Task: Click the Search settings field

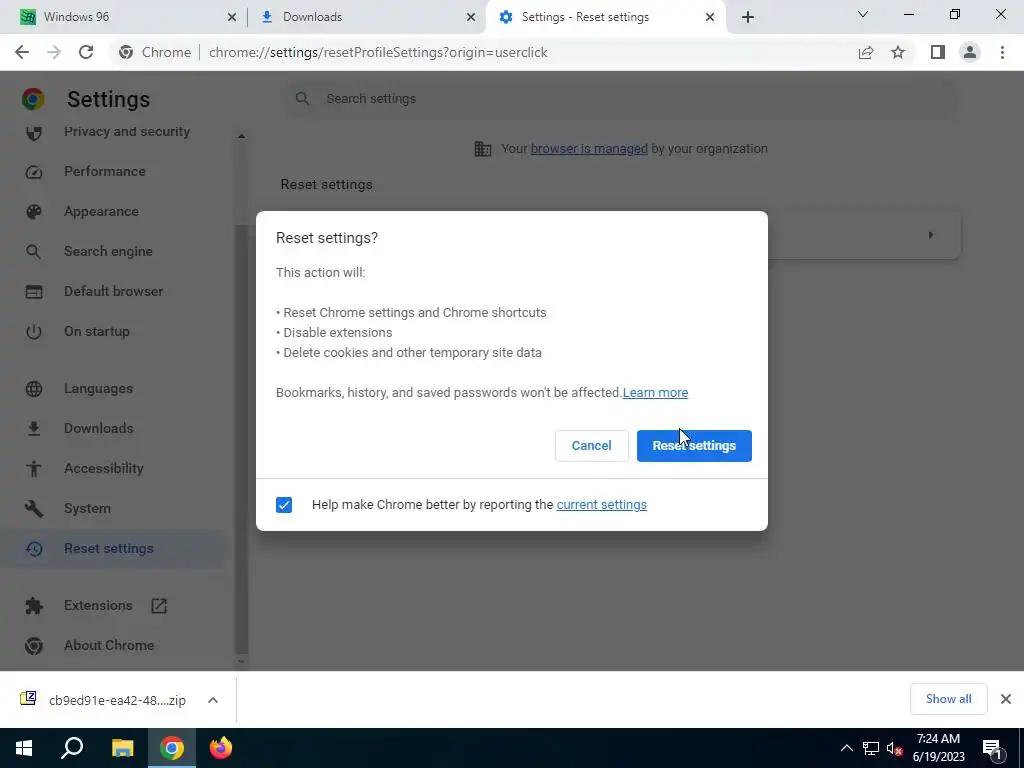Action: 620,99
